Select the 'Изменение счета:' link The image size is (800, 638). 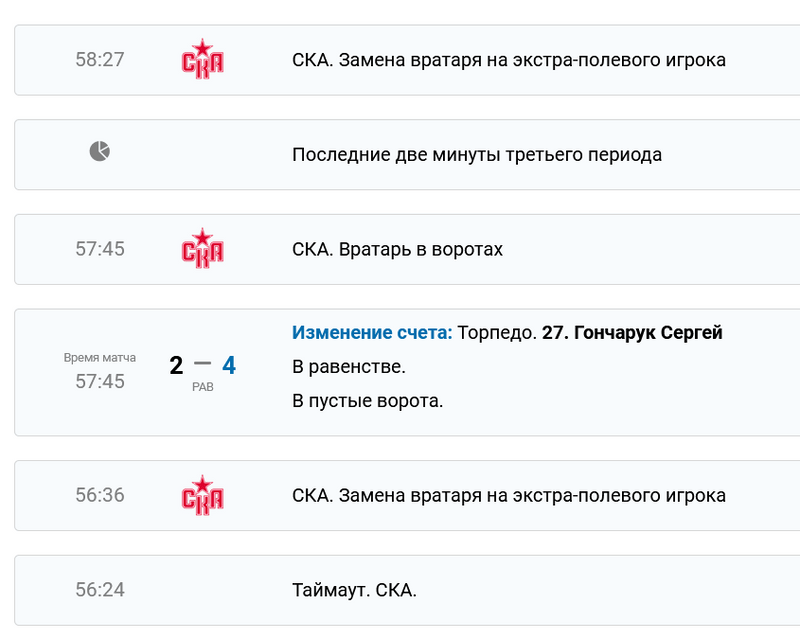pos(372,333)
